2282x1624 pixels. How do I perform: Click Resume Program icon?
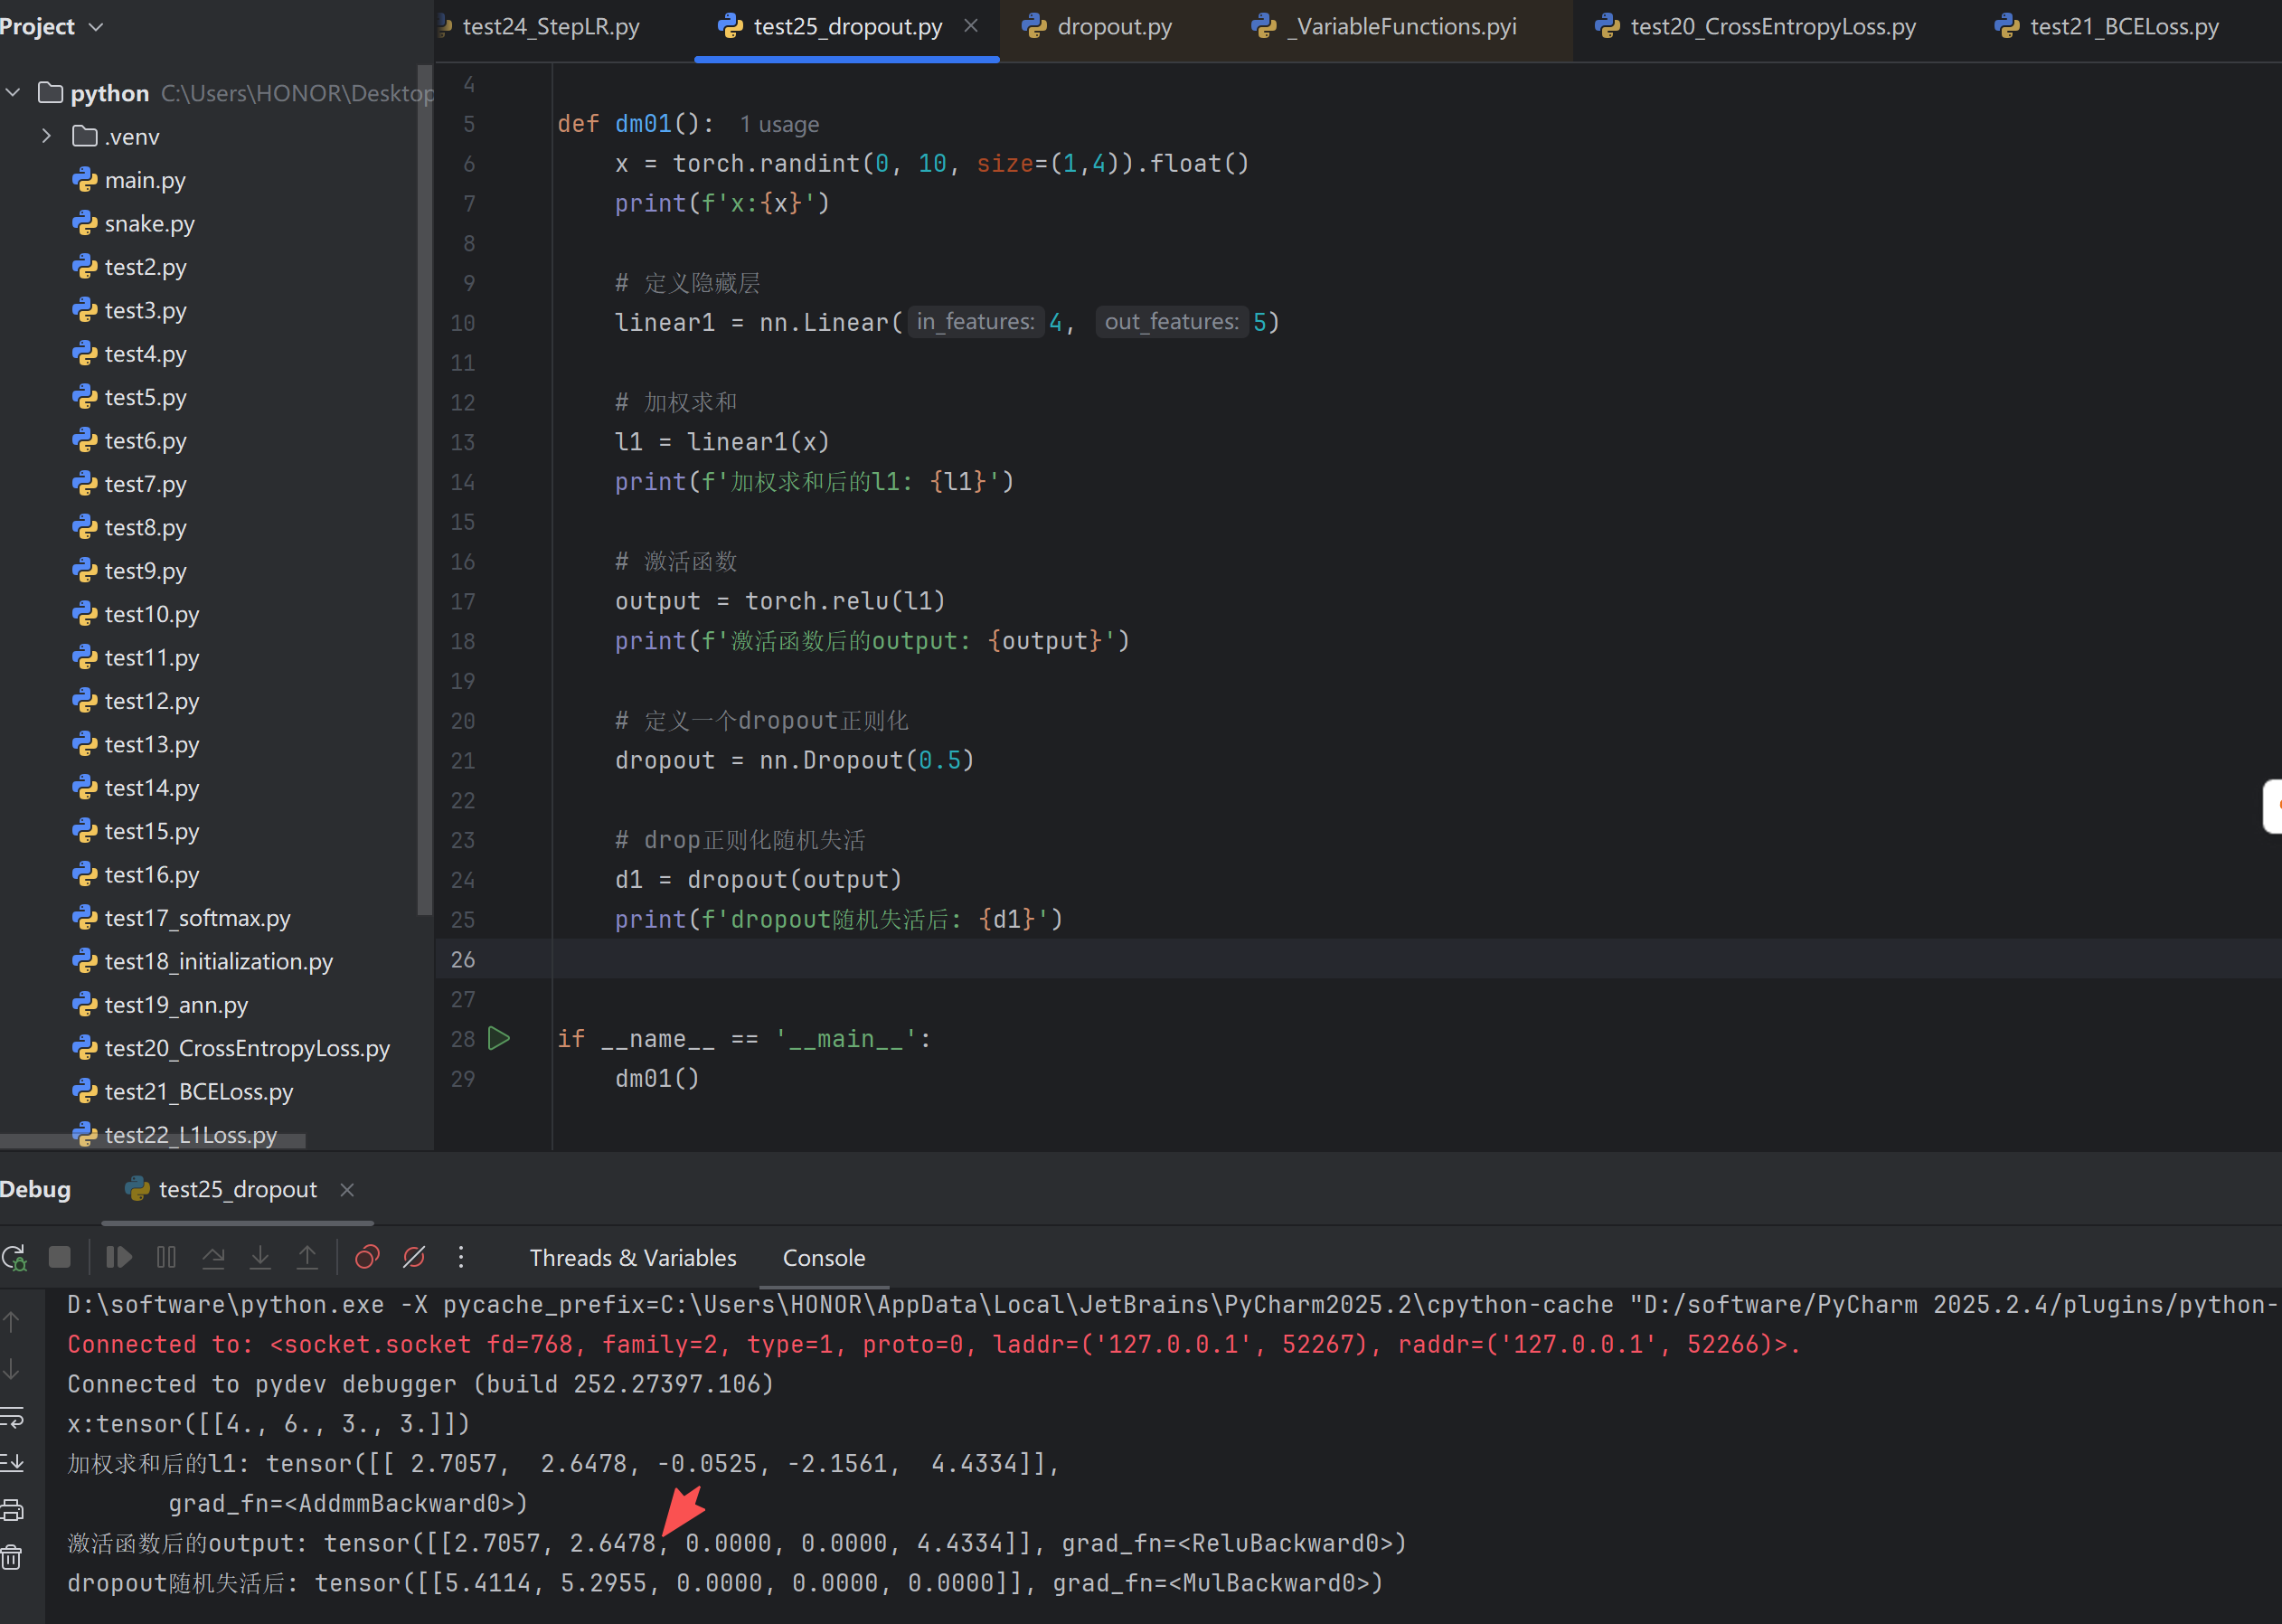119,1257
